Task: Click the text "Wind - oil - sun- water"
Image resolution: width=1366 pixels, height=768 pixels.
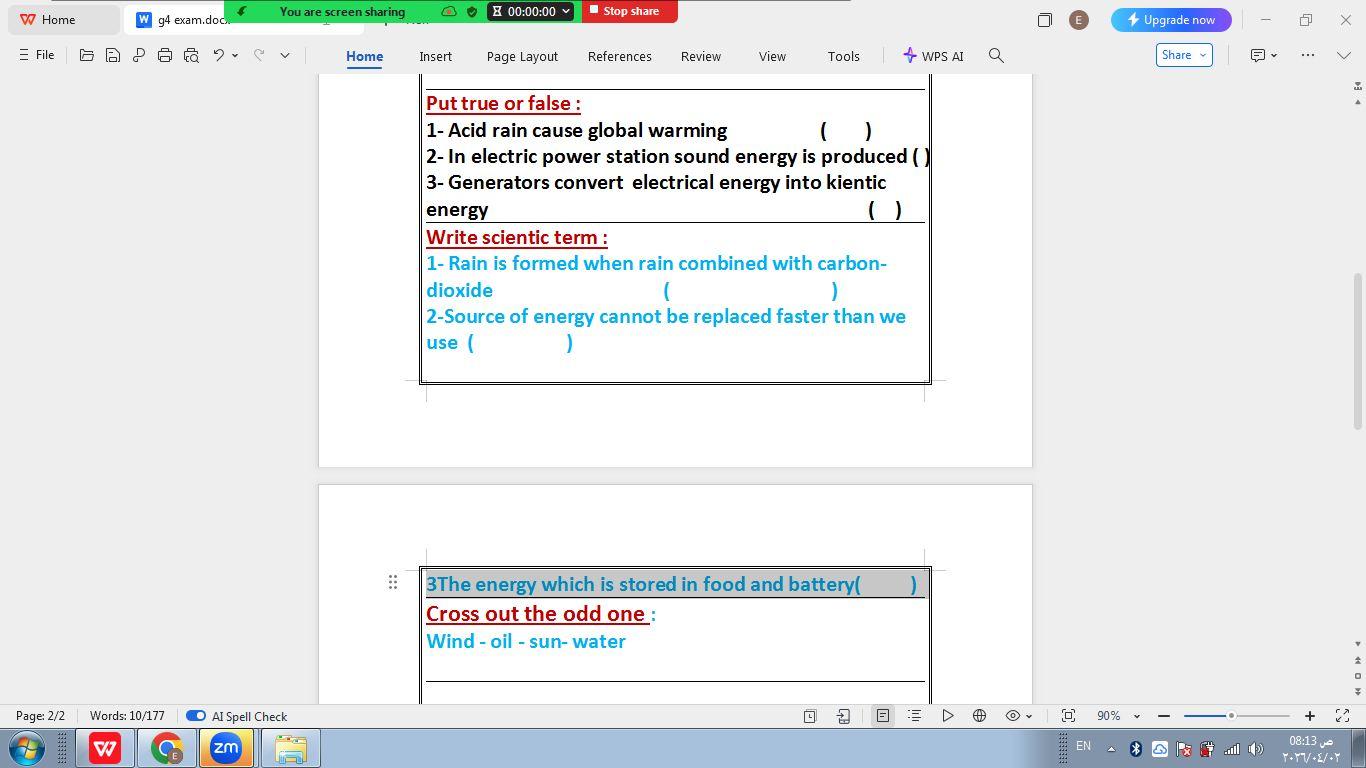Action: coord(526,641)
